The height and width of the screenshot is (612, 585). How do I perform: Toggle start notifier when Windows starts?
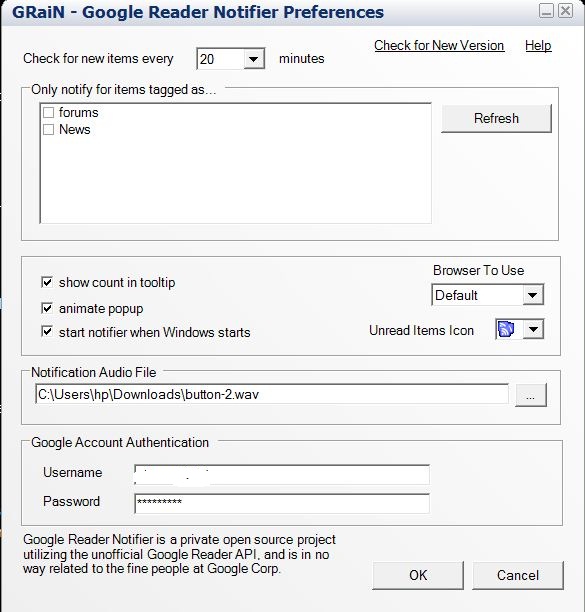[47, 332]
